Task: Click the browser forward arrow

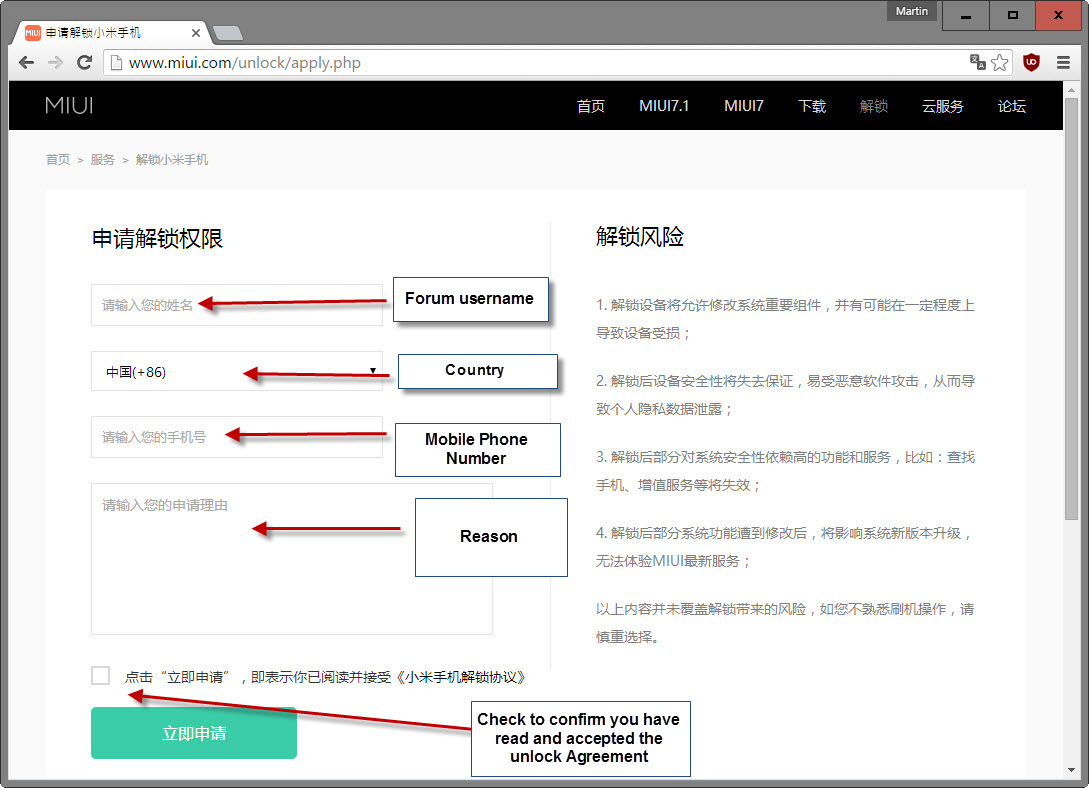Action: (56, 62)
